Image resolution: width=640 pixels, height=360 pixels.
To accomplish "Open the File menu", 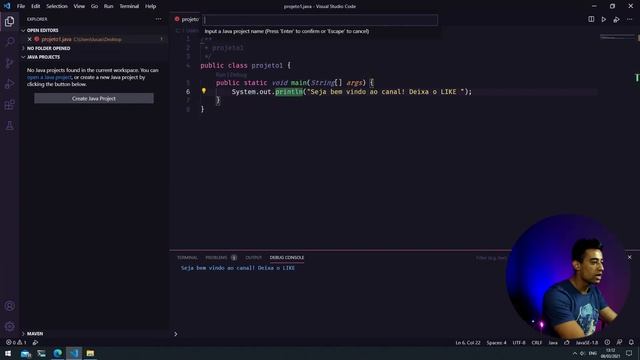I will (x=21, y=6).
